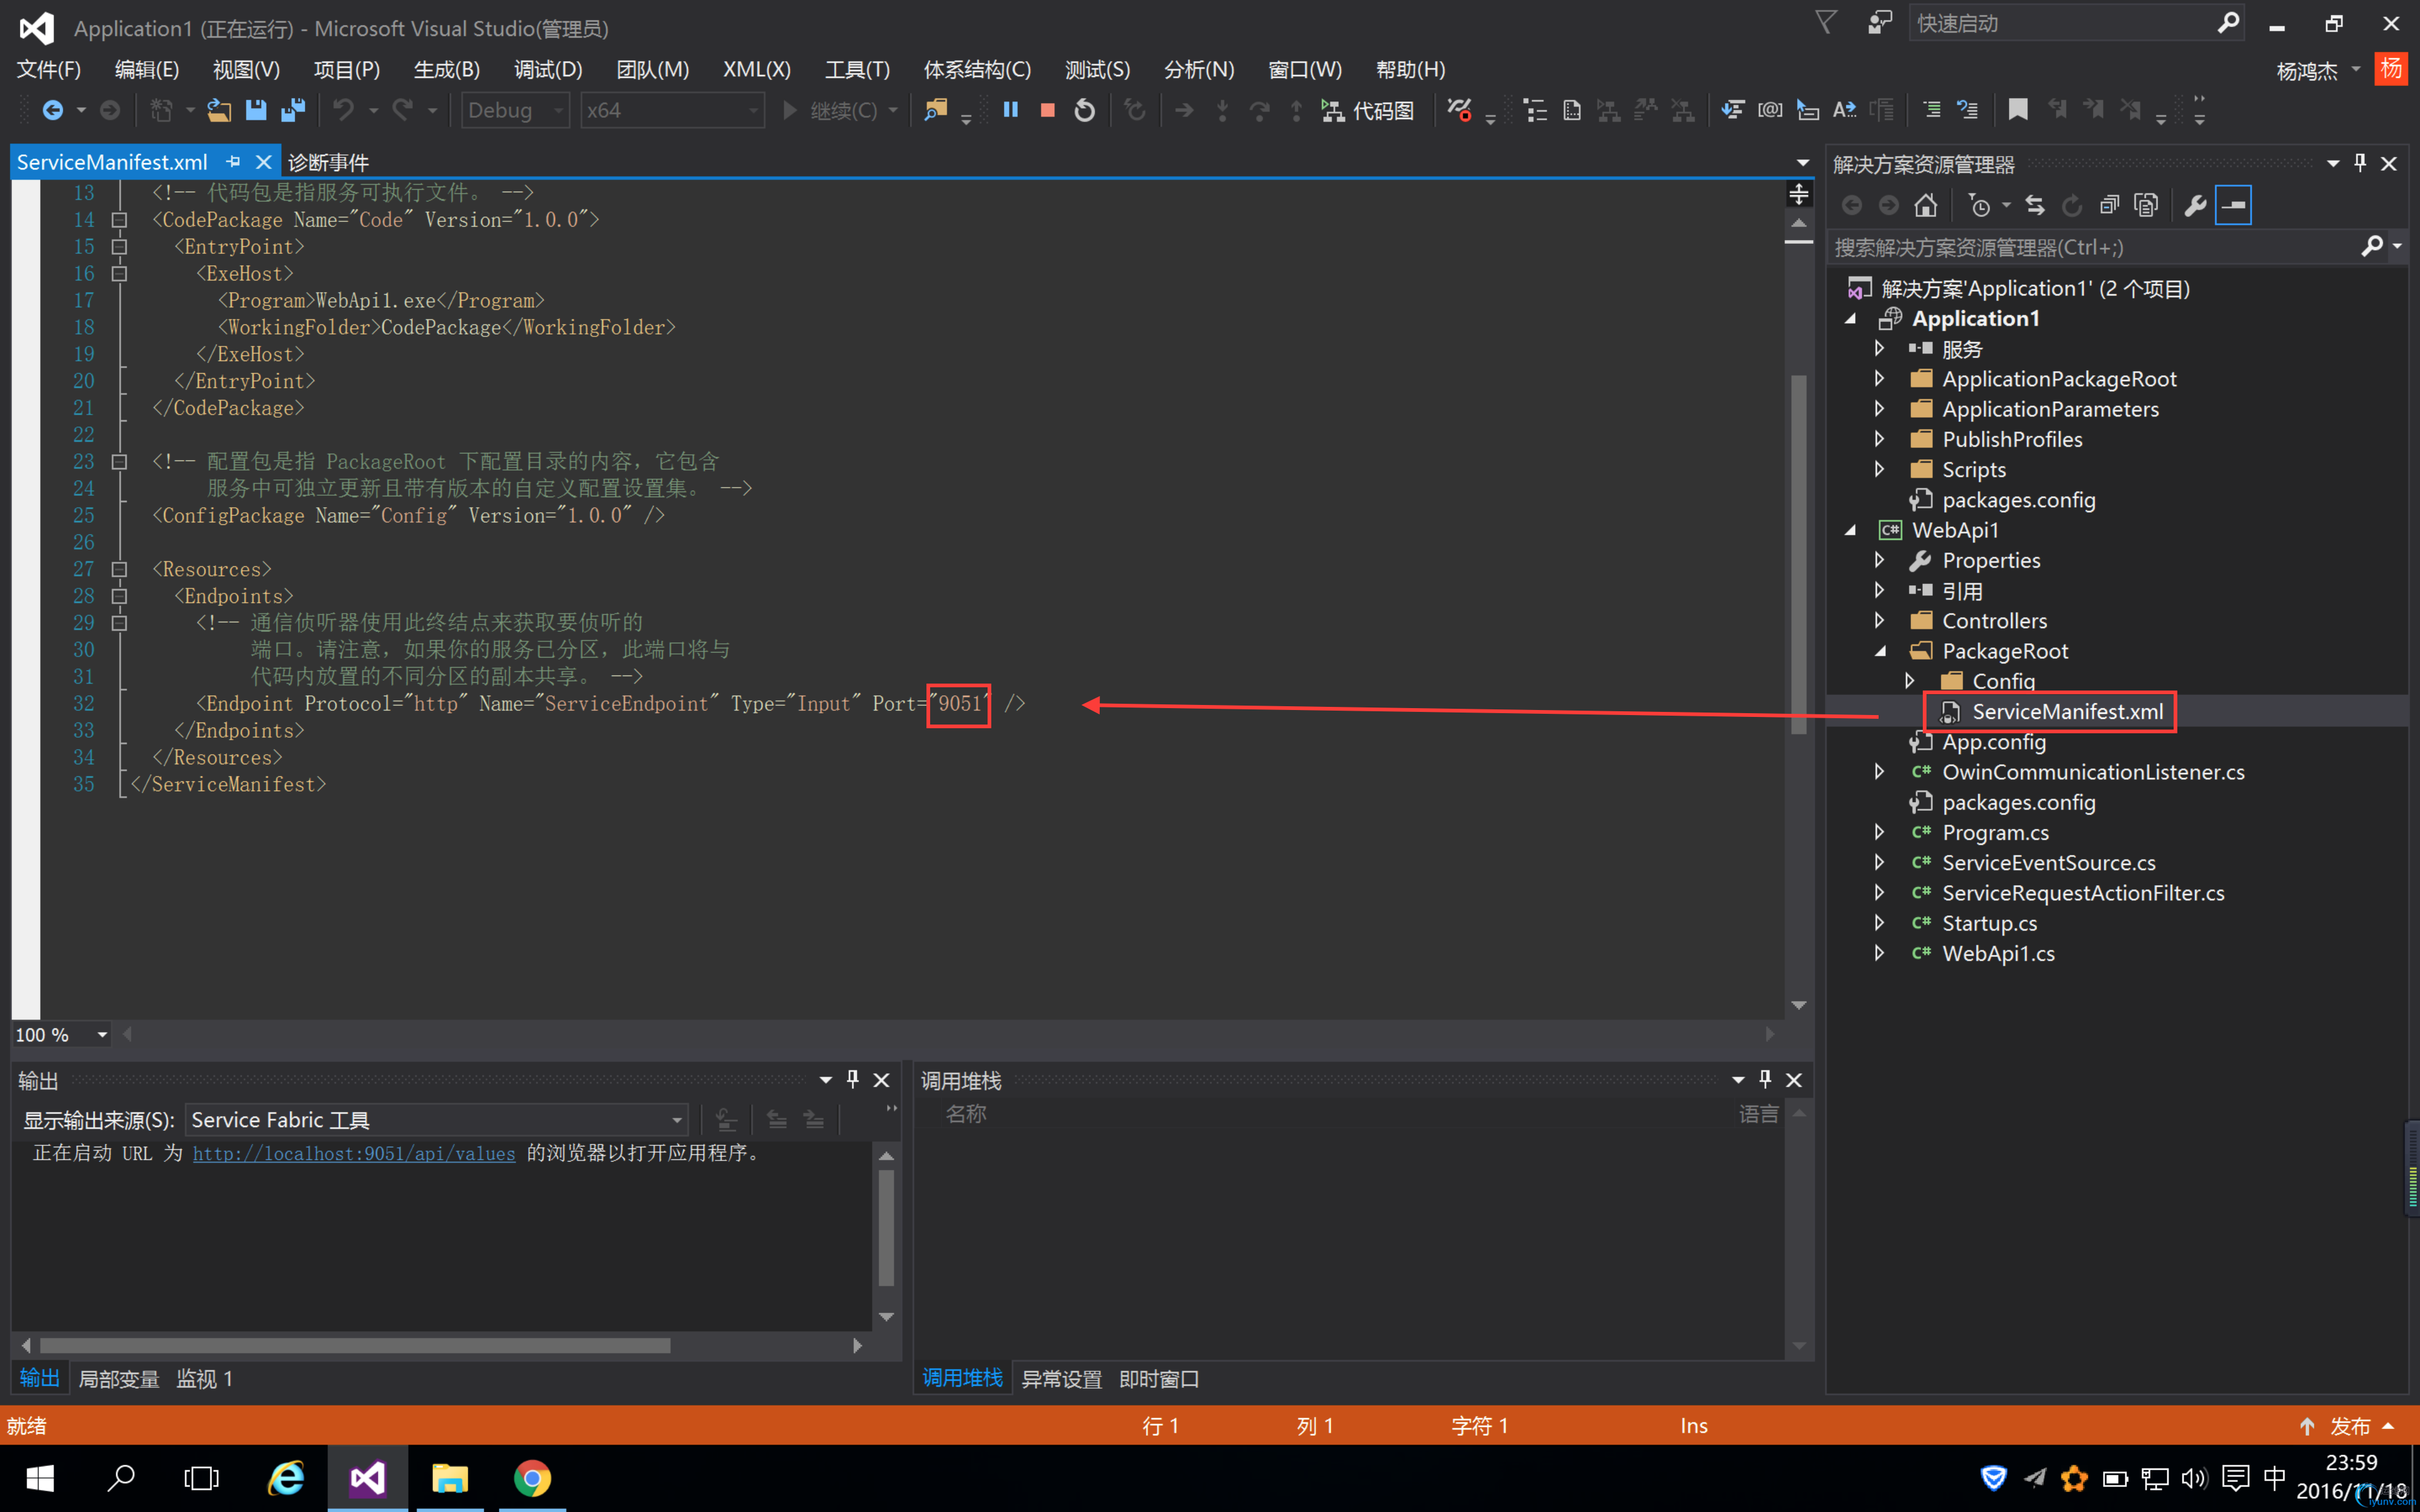Click the Save file icon
Image resolution: width=2420 pixels, height=1512 pixels.
tap(256, 110)
